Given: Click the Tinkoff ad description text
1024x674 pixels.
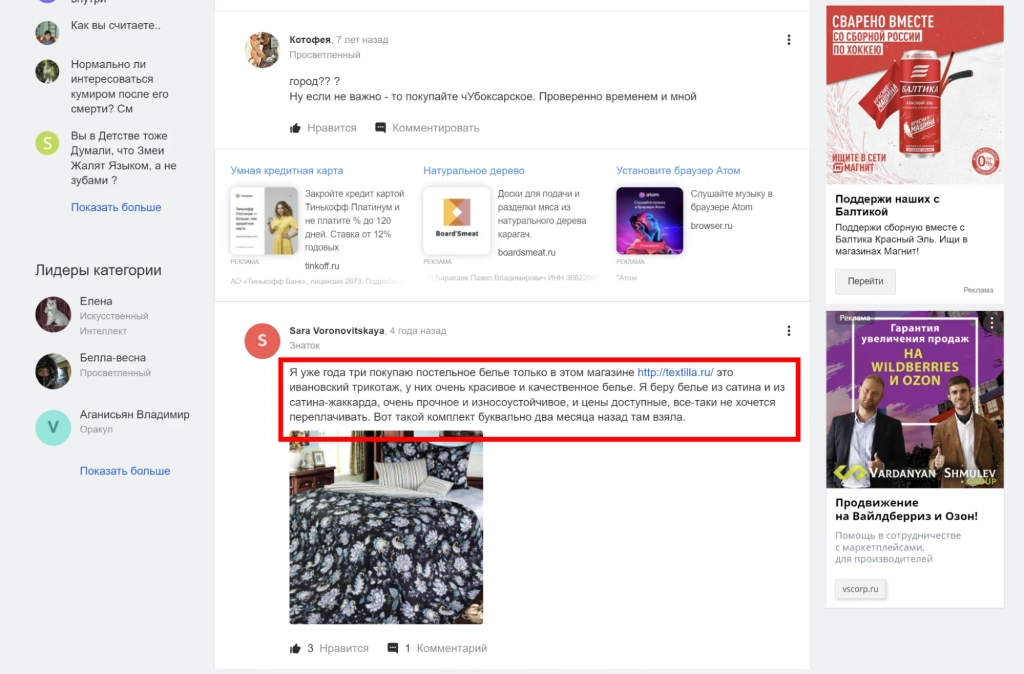Looking at the screenshot, I should 355,221.
